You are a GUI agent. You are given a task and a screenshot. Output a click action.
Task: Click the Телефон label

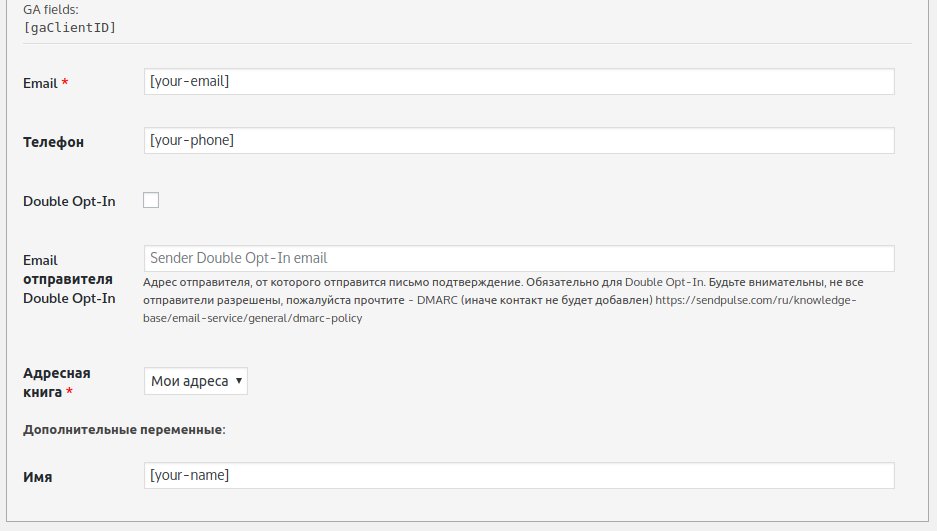point(53,142)
